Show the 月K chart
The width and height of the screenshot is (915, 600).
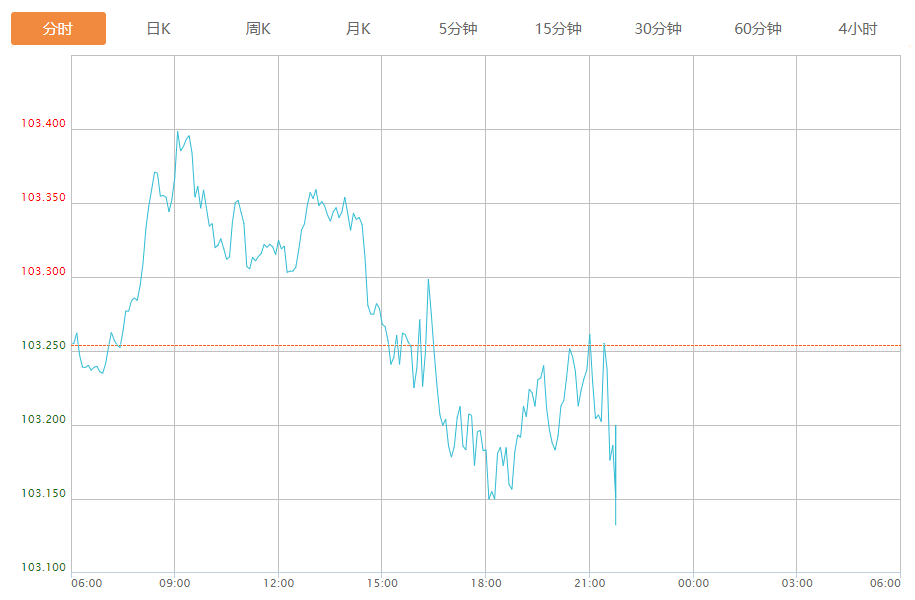point(358,29)
